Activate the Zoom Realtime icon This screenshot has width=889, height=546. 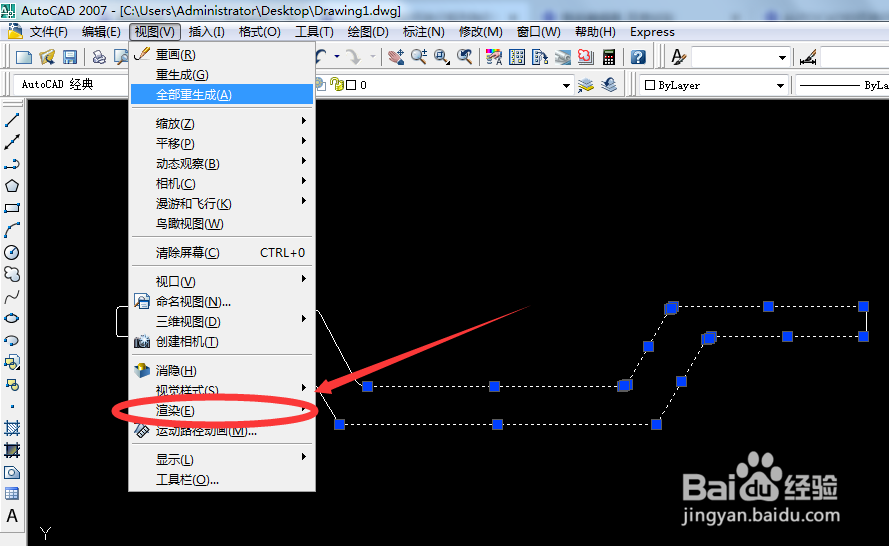(418, 57)
